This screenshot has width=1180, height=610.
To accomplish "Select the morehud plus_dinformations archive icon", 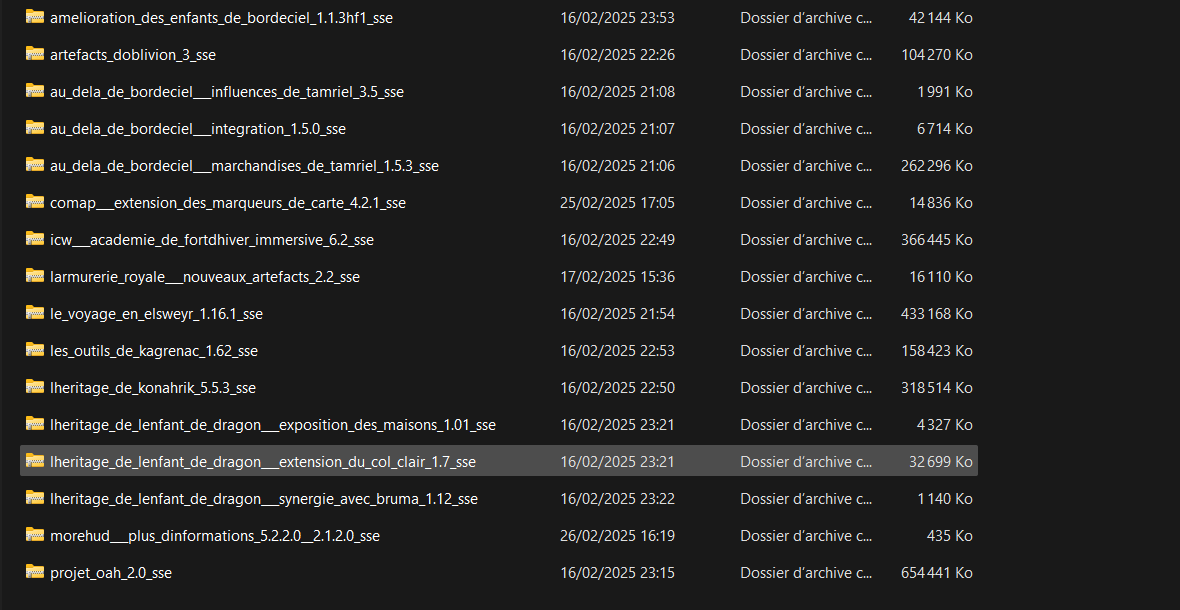I will [35, 535].
